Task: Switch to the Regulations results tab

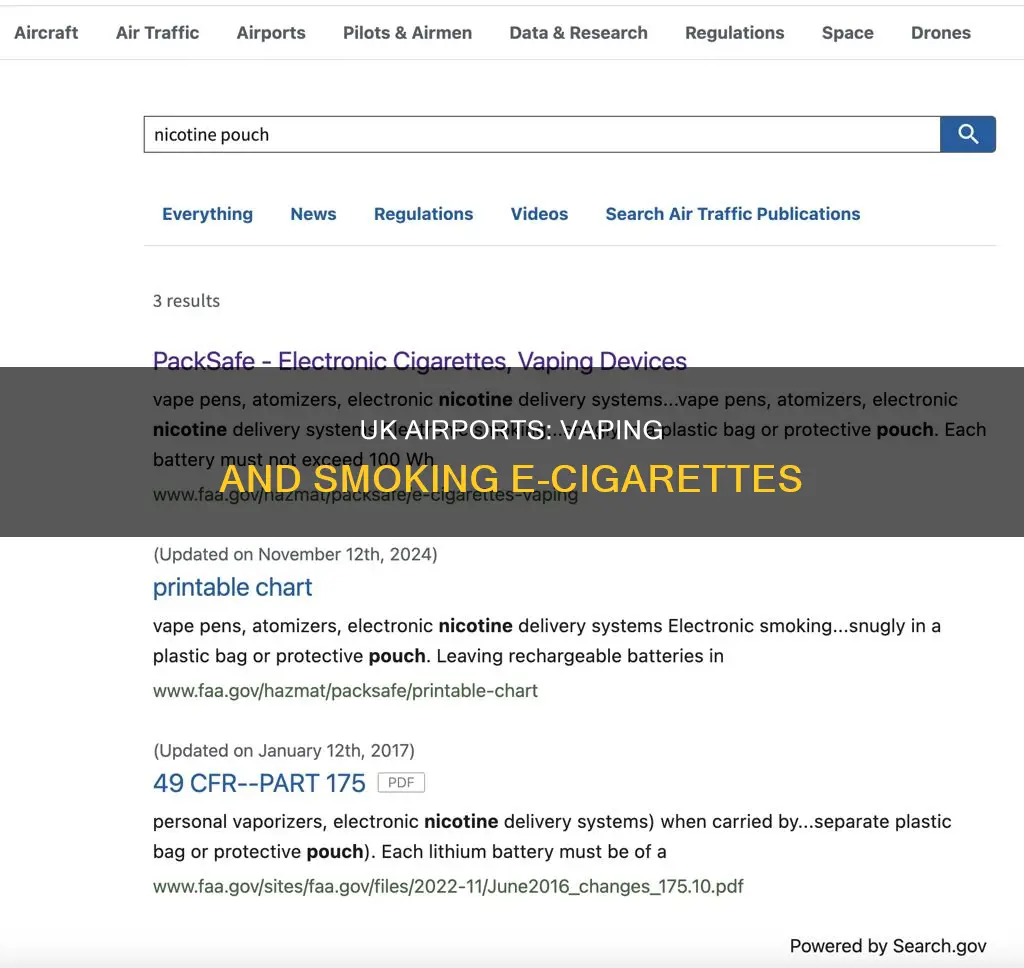Action: pyautogui.click(x=424, y=214)
